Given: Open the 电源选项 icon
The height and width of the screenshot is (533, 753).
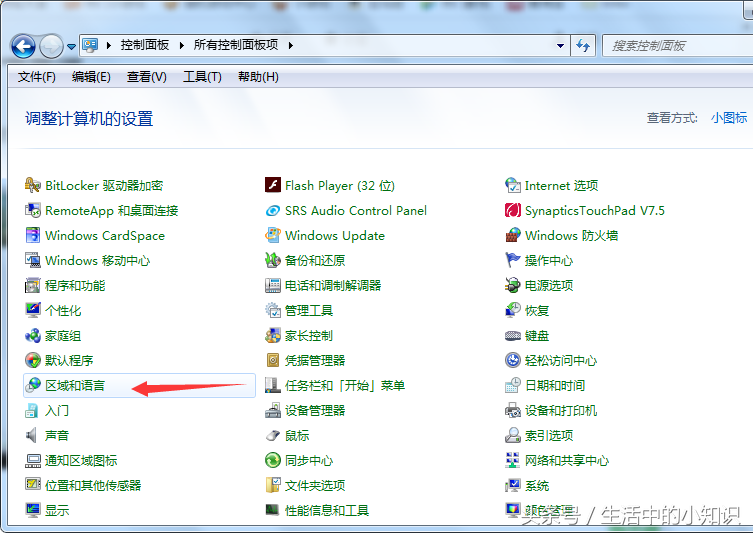Looking at the screenshot, I should [x=513, y=285].
